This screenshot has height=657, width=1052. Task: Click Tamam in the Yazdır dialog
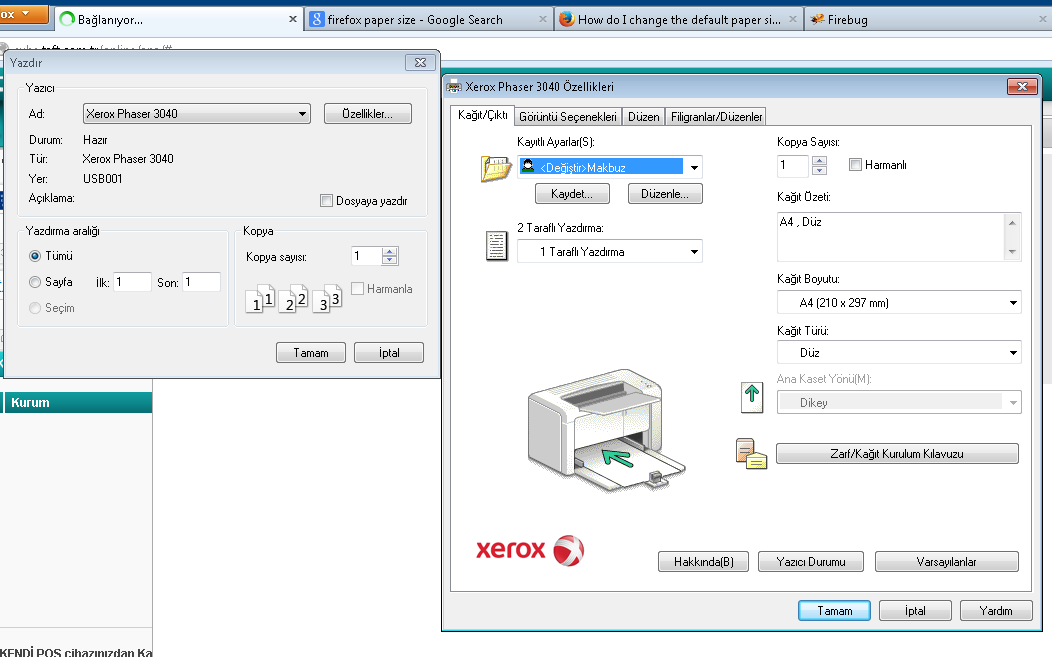[x=311, y=353]
